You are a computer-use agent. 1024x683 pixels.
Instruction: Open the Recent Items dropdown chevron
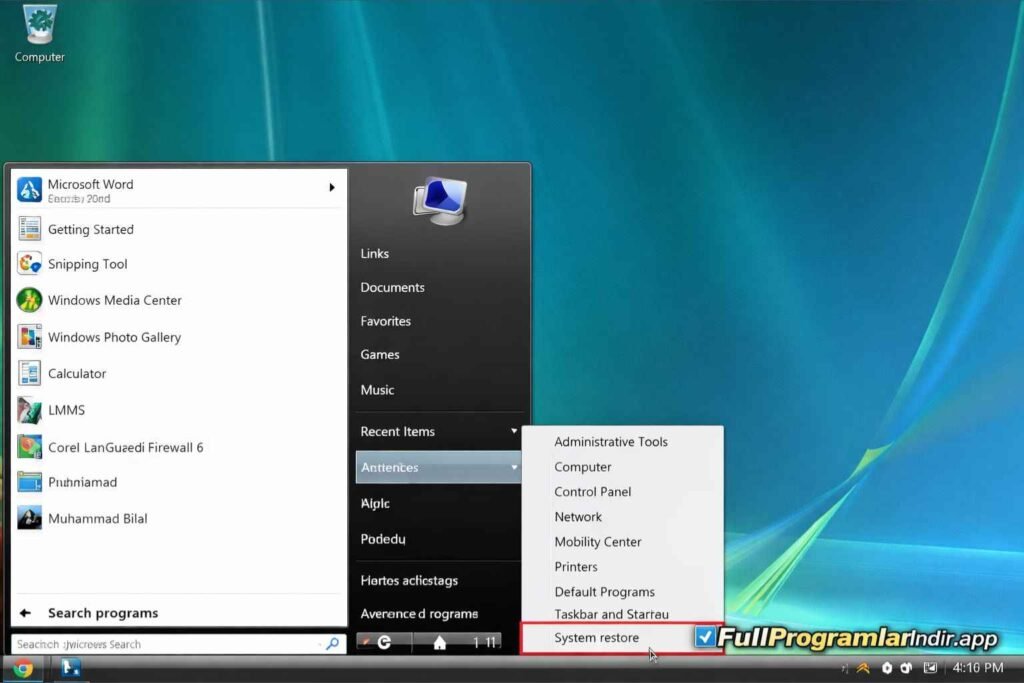click(515, 431)
